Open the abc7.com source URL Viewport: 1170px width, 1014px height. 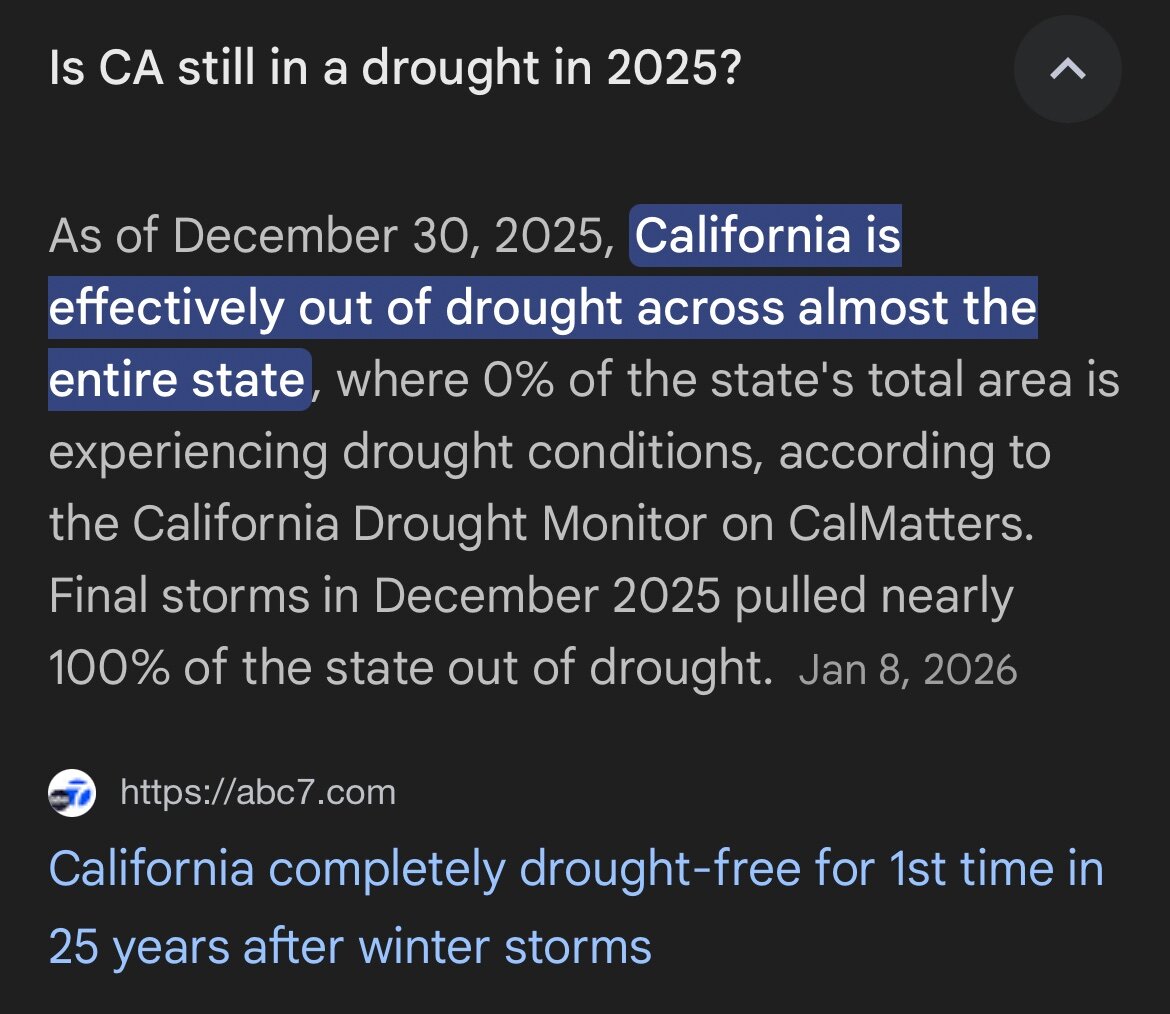coord(257,793)
